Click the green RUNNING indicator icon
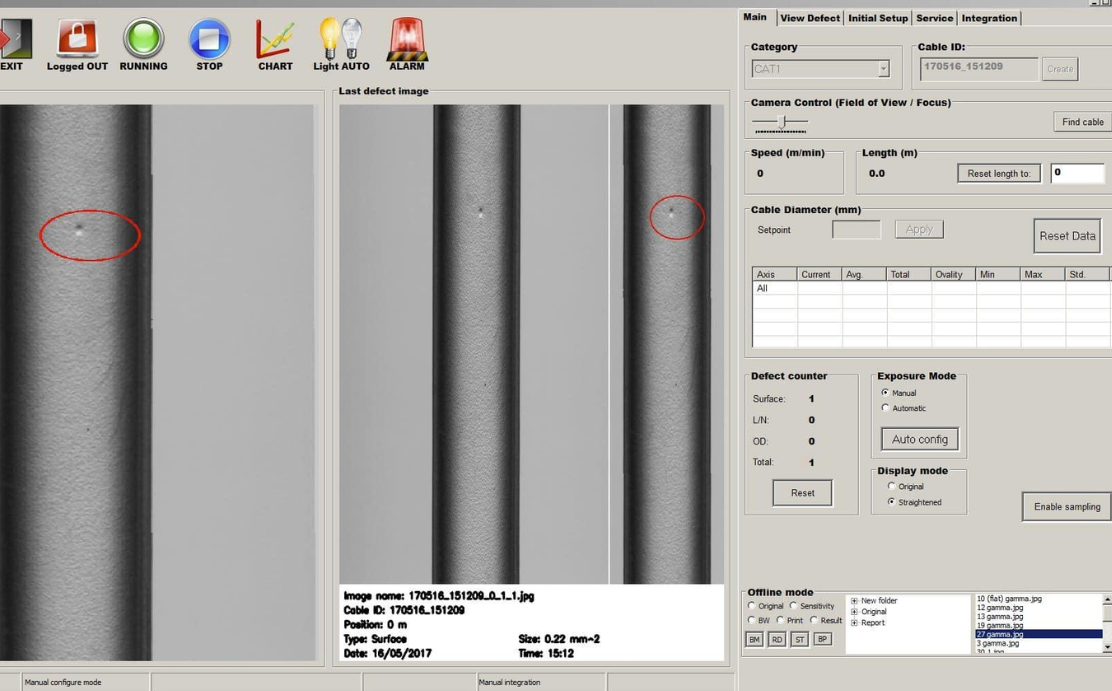1112x691 pixels. 143,38
